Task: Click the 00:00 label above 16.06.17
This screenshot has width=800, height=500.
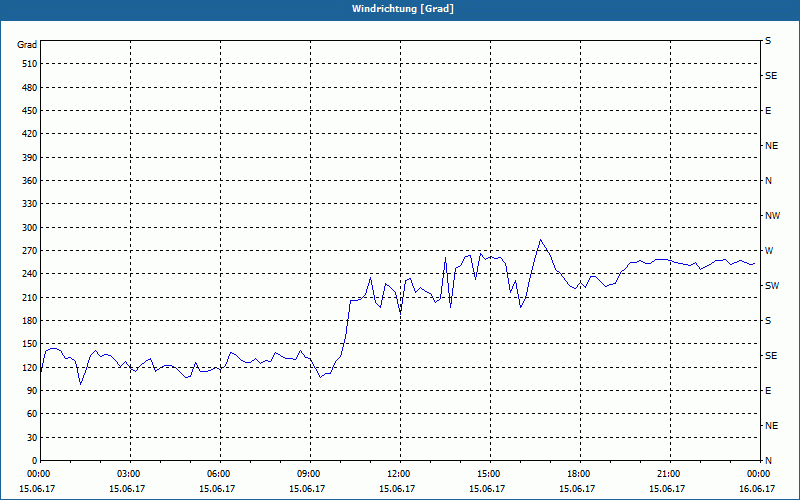Action: tap(760, 474)
